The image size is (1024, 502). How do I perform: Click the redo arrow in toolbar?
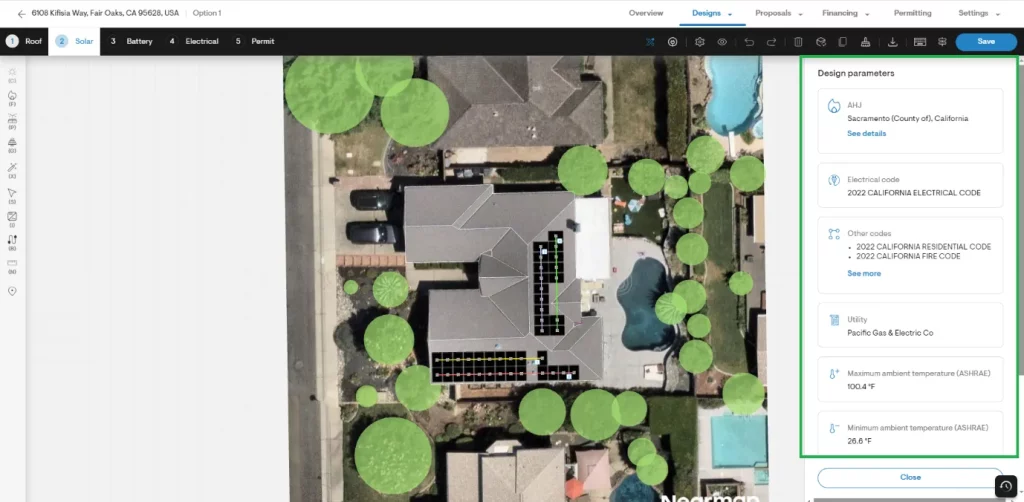coord(771,42)
